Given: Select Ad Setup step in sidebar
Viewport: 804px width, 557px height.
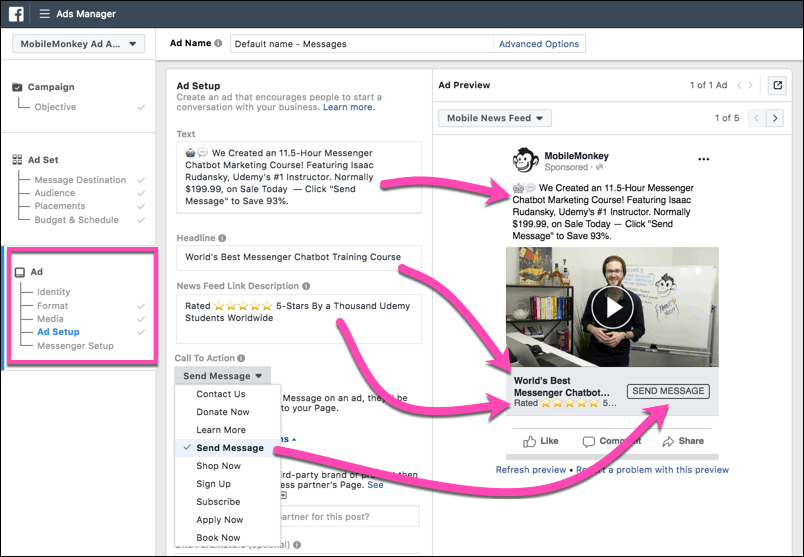Looking at the screenshot, I should pyautogui.click(x=58, y=332).
